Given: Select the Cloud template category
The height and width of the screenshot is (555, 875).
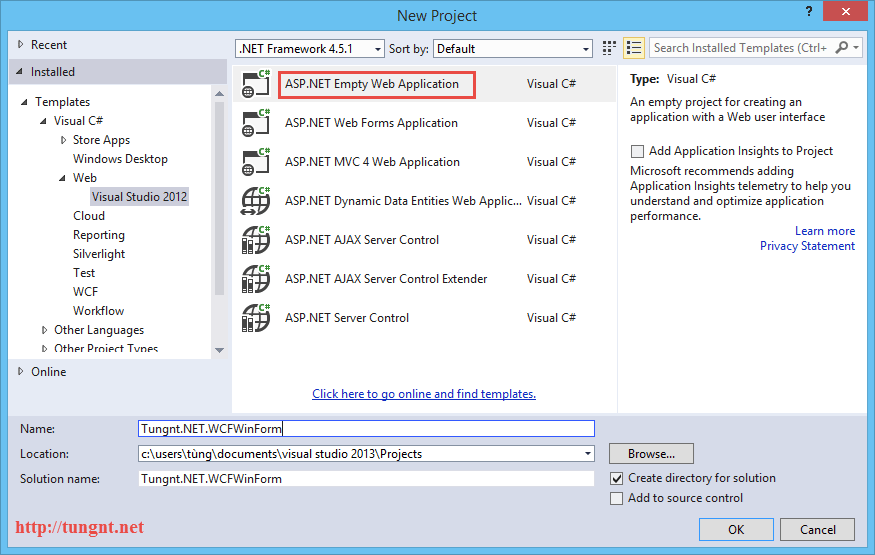Looking at the screenshot, I should click(89, 216).
